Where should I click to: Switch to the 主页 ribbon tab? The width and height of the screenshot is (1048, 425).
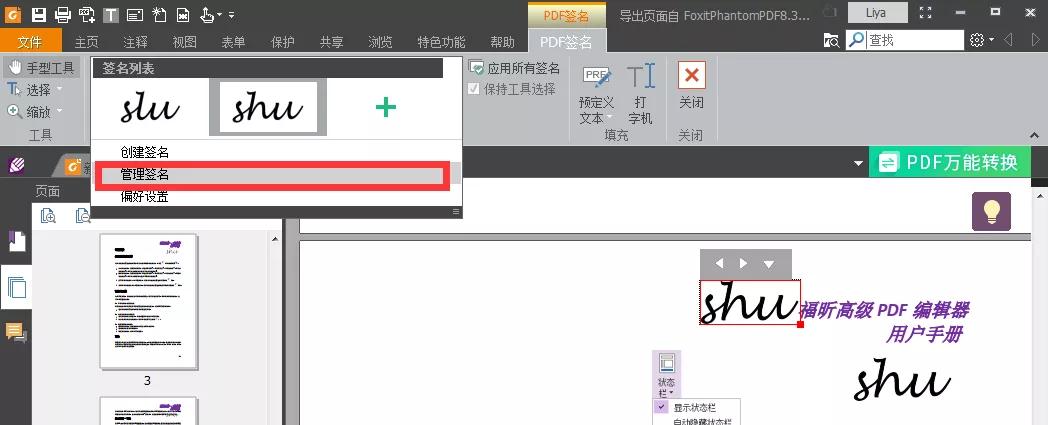(x=86, y=42)
